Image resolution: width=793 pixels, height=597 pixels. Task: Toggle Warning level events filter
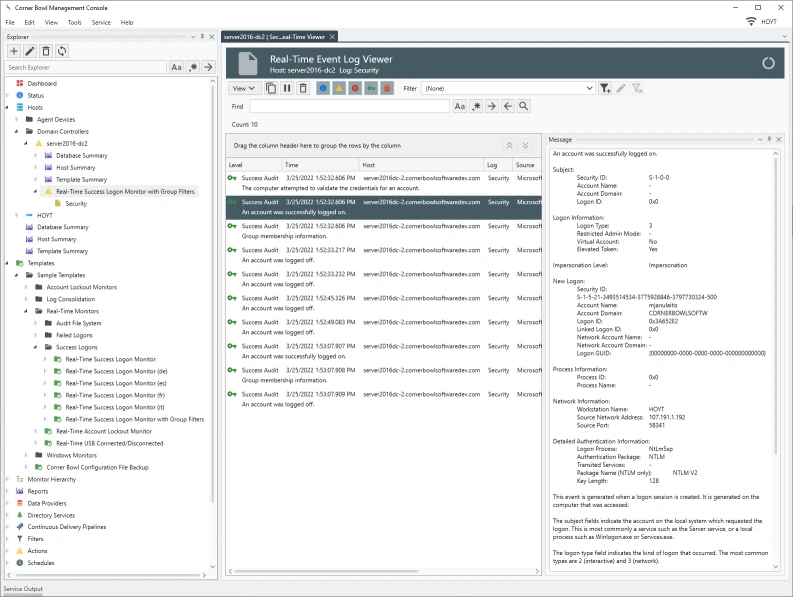coord(339,89)
